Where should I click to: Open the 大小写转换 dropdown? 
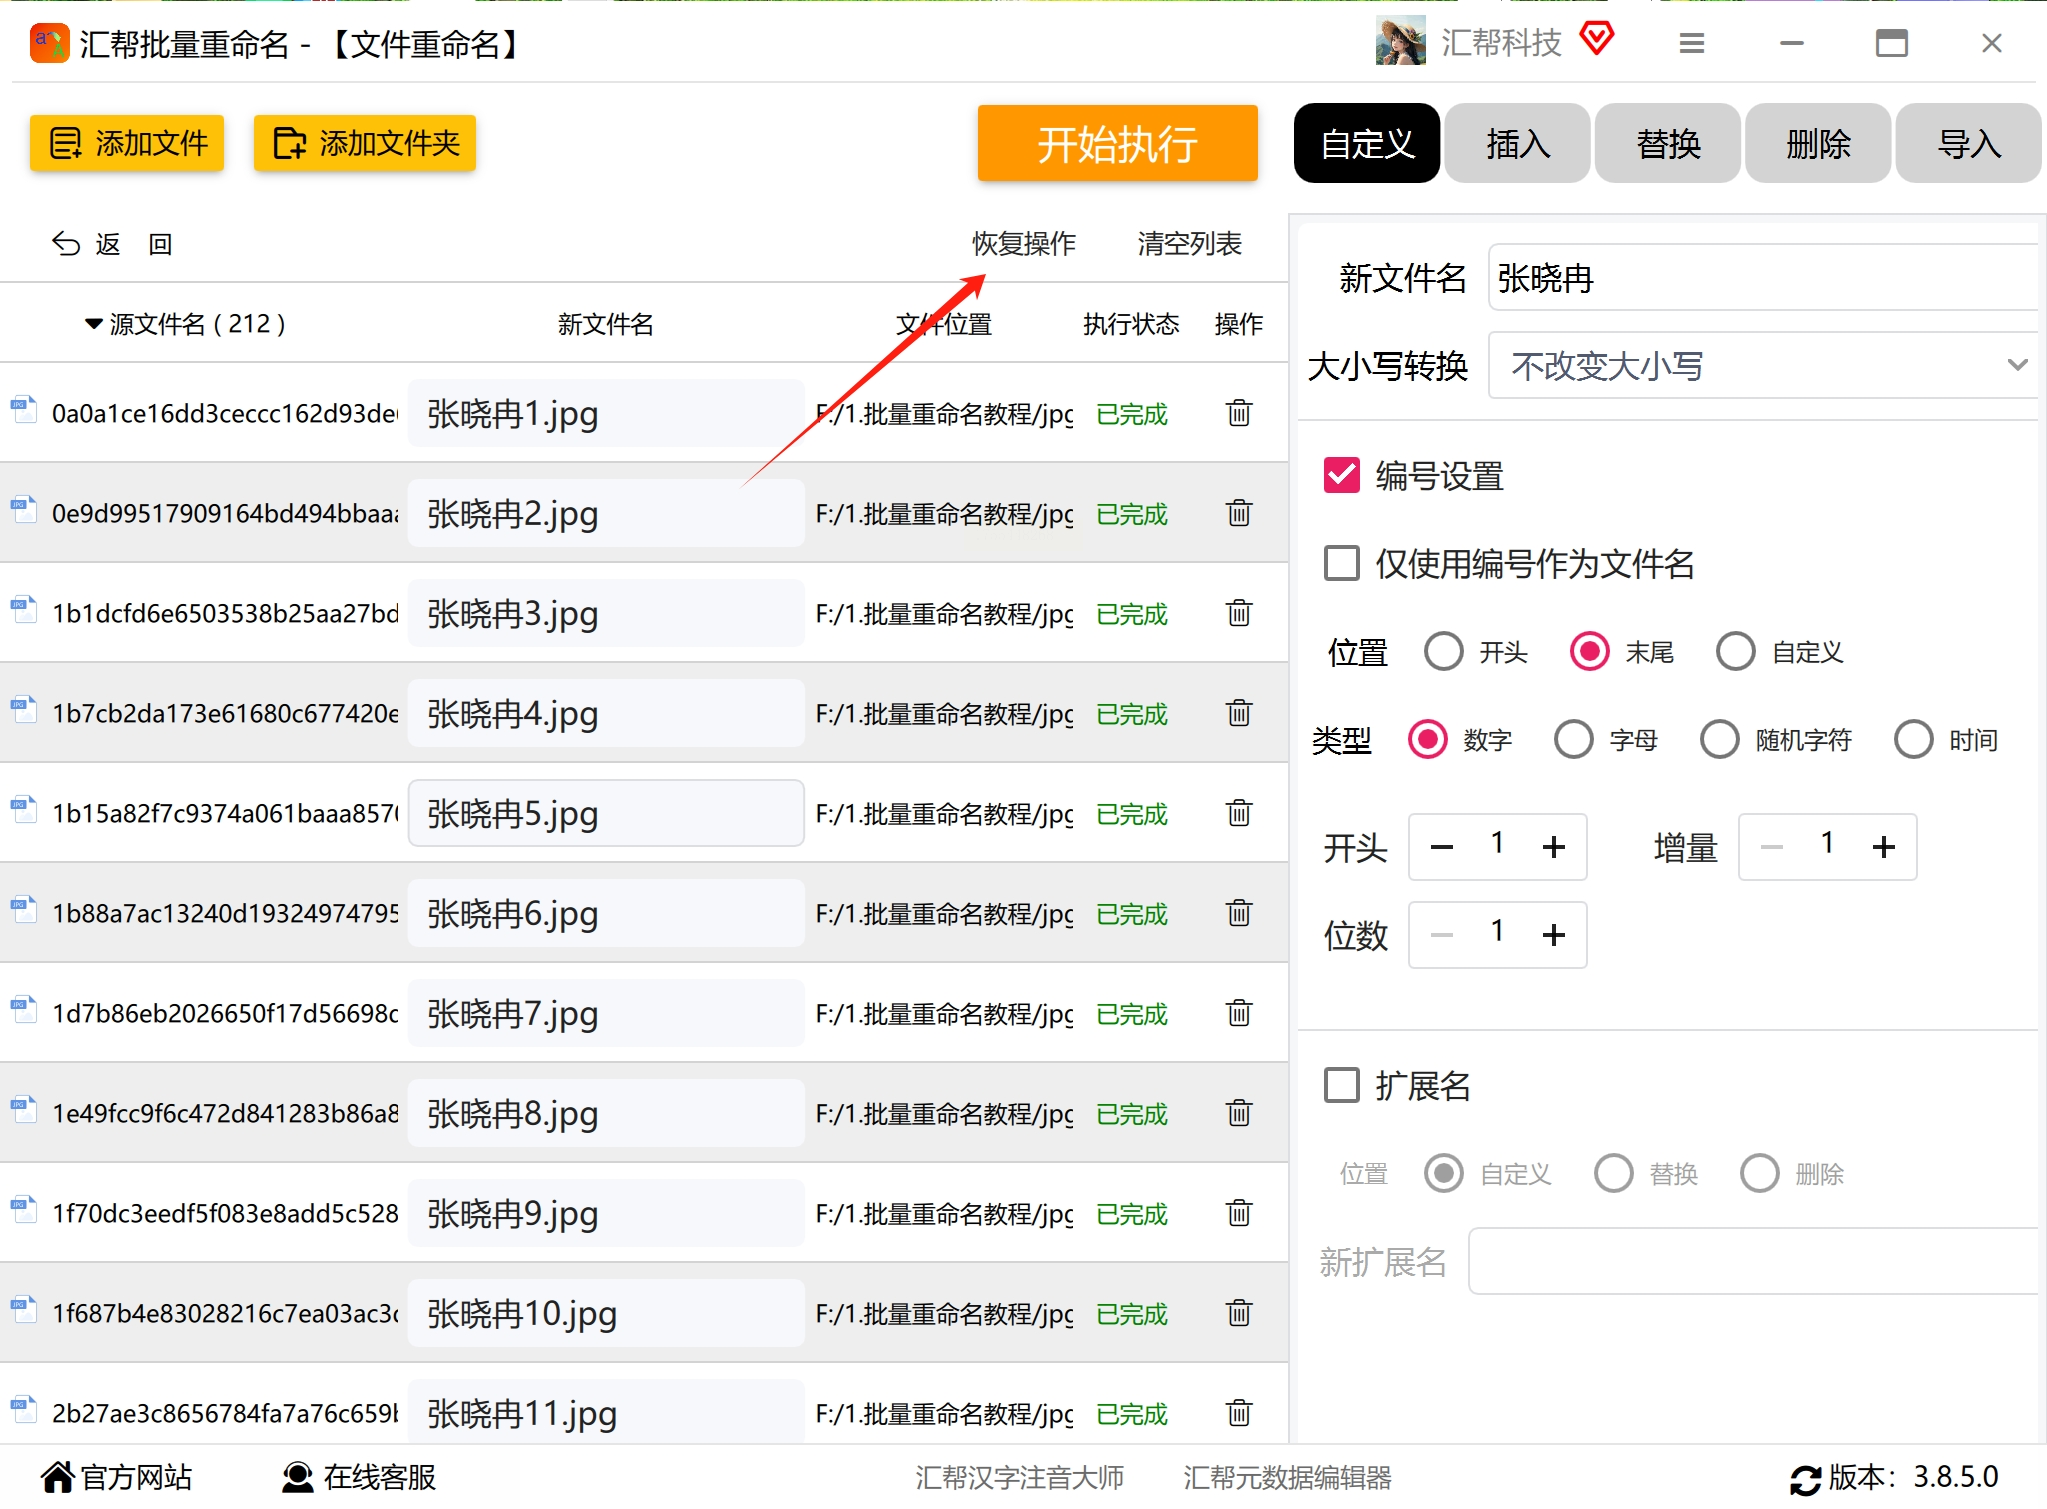coord(1762,366)
